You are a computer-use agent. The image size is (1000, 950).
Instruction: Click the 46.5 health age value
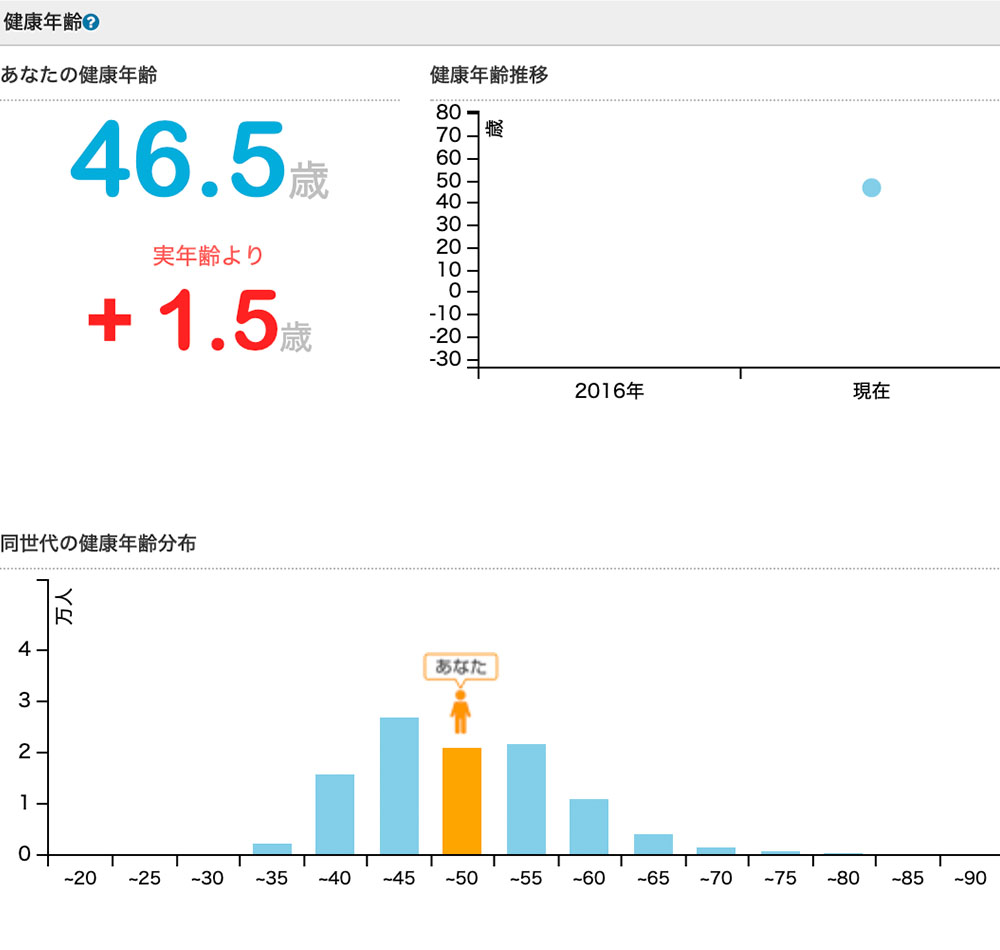178,158
